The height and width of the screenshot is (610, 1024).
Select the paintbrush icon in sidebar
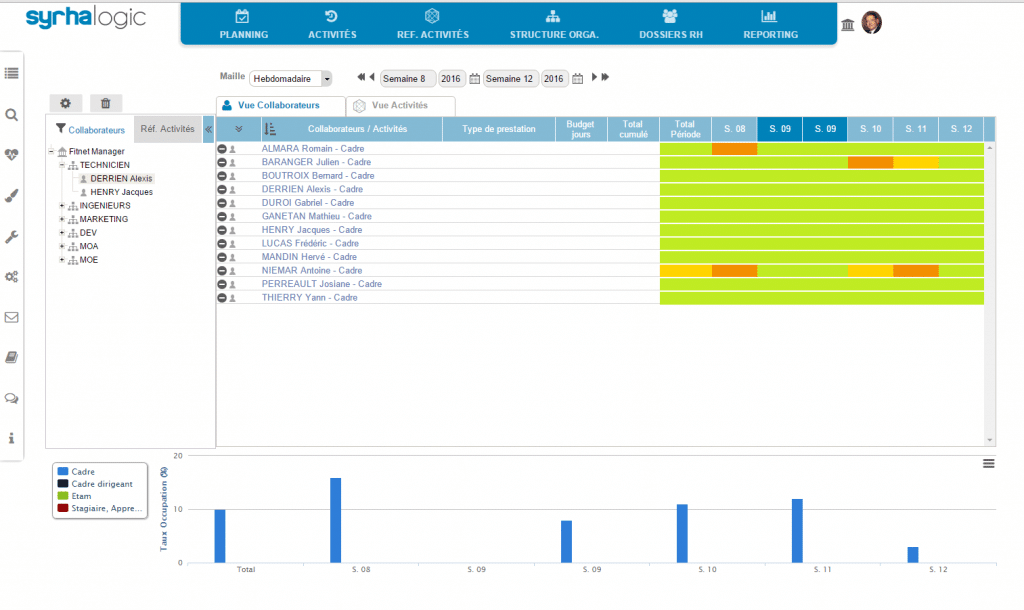(x=12, y=196)
